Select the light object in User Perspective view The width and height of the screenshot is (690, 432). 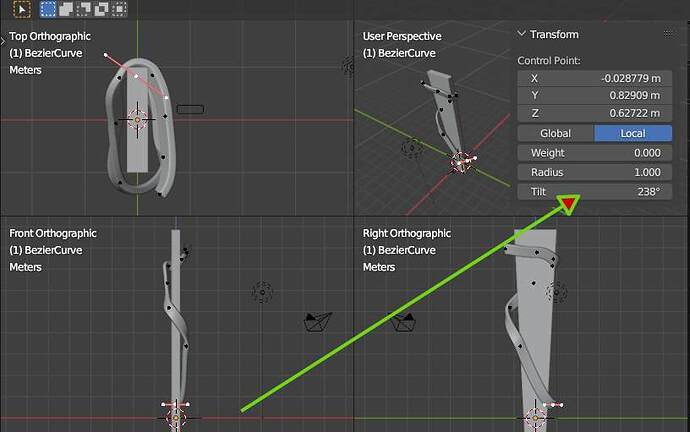(412, 148)
